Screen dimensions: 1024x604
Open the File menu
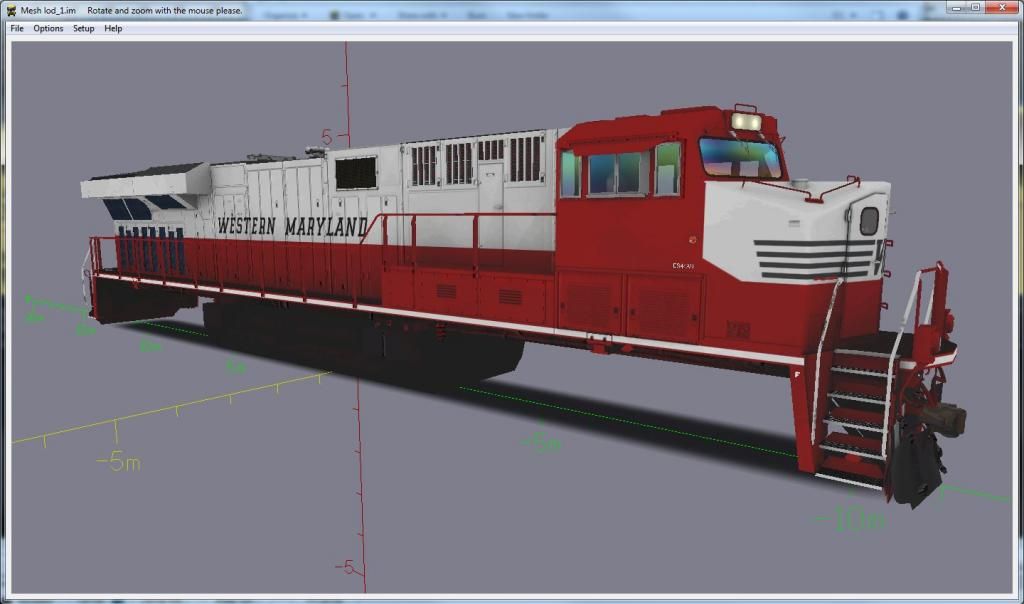coord(17,29)
